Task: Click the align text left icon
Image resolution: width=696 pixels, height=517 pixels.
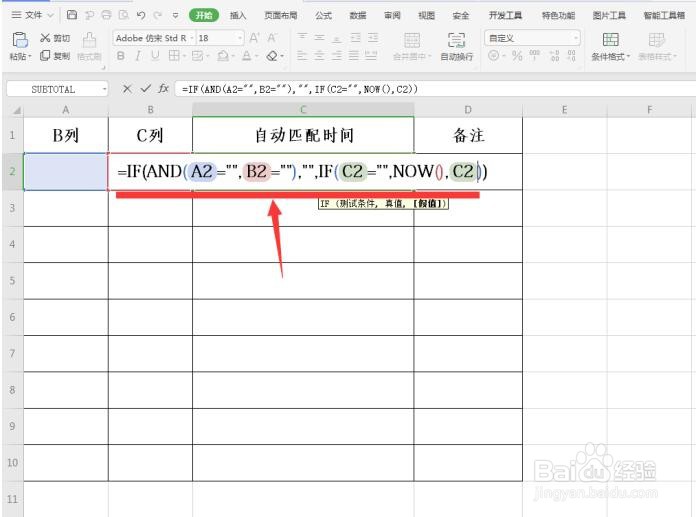Action: pyautogui.click(x=302, y=56)
